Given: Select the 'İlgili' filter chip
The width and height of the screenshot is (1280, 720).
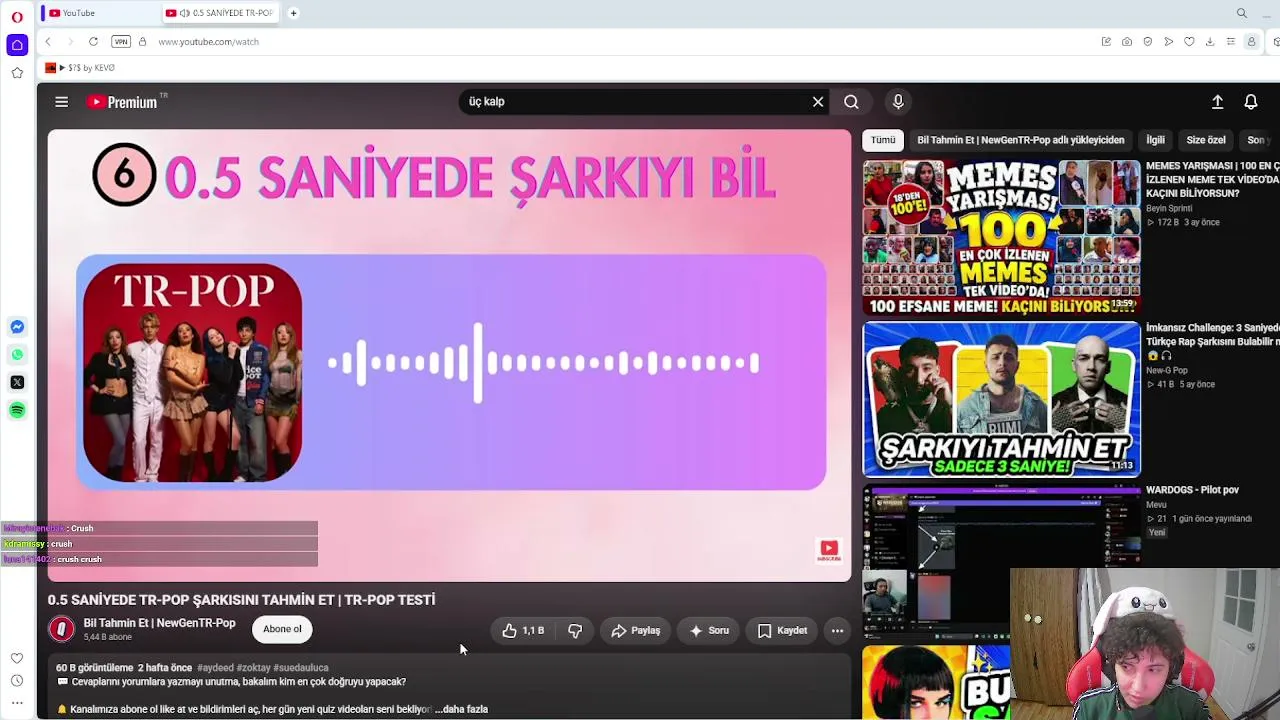Looking at the screenshot, I should point(1155,140).
